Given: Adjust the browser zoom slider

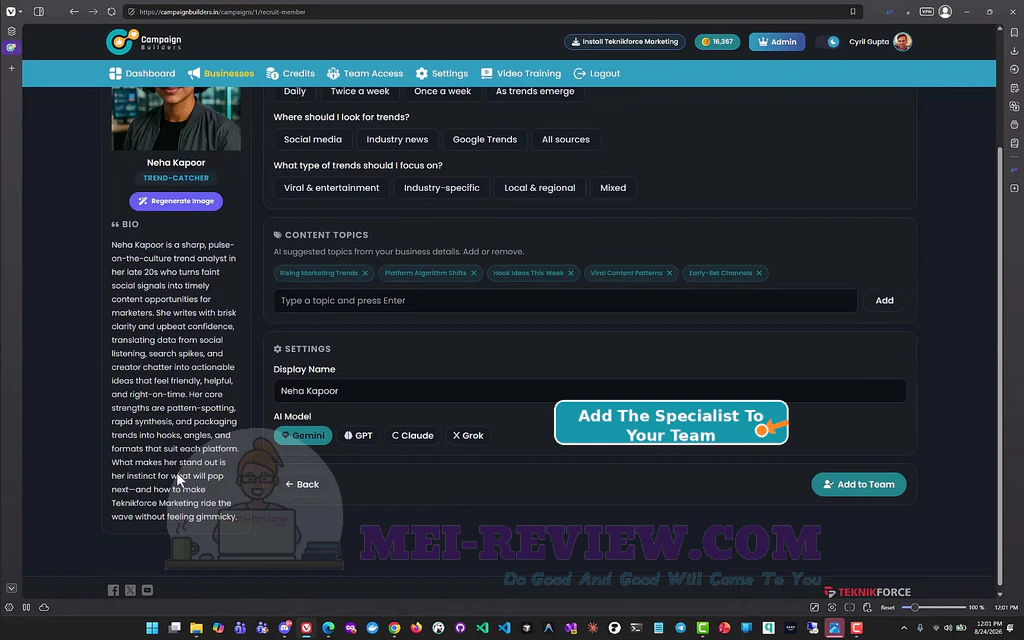Looking at the screenshot, I should (933, 607).
